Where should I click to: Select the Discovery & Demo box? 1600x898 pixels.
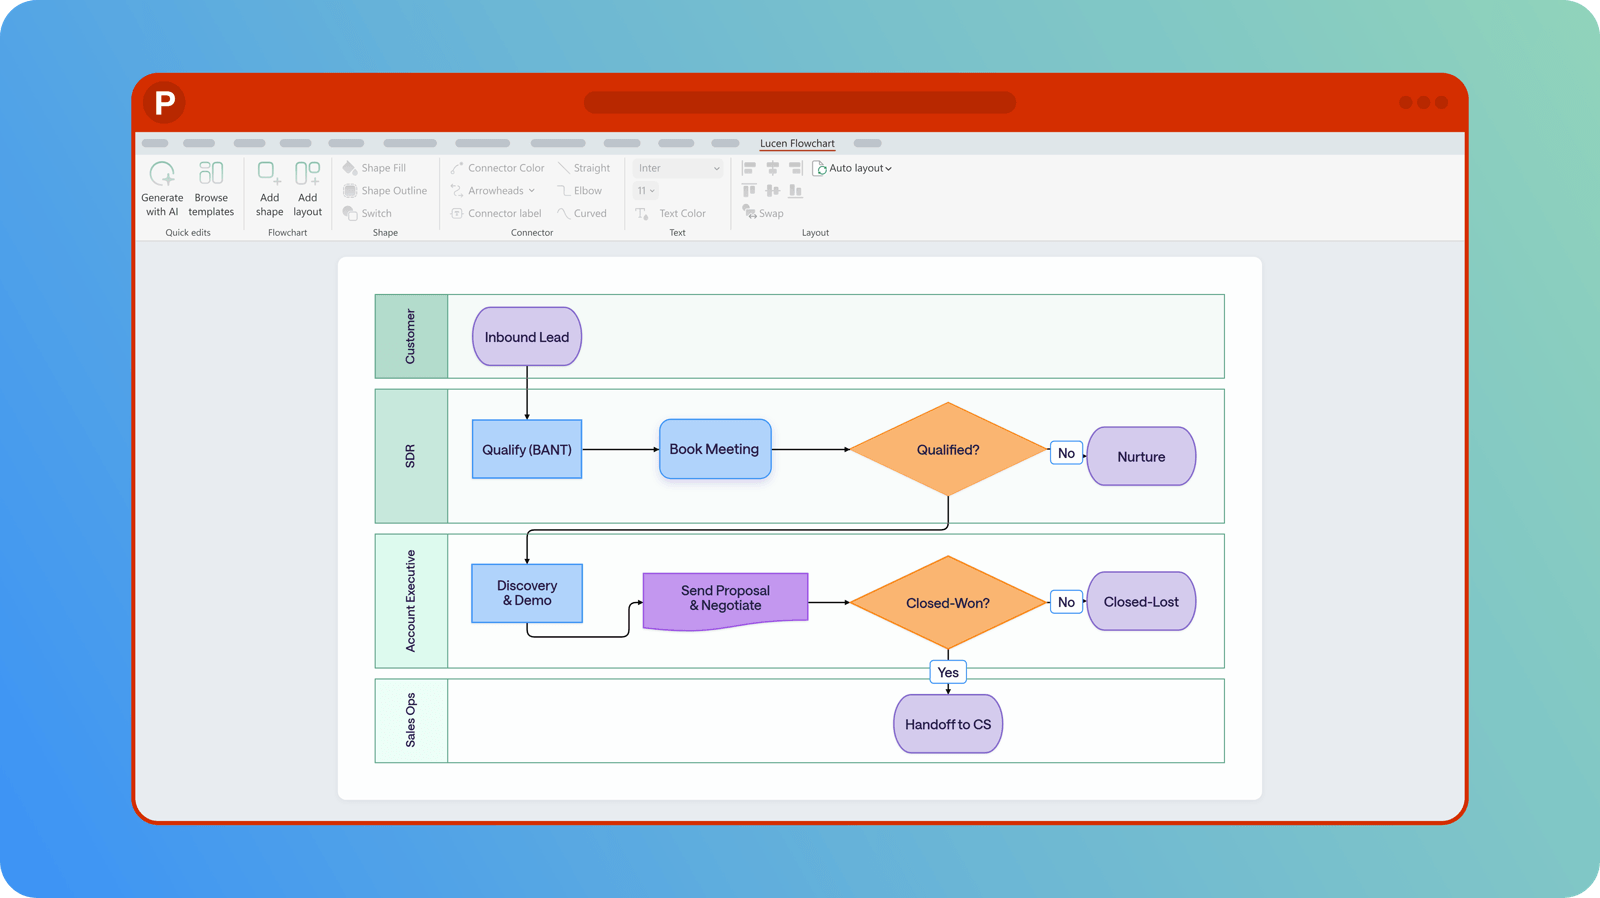point(527,593)
